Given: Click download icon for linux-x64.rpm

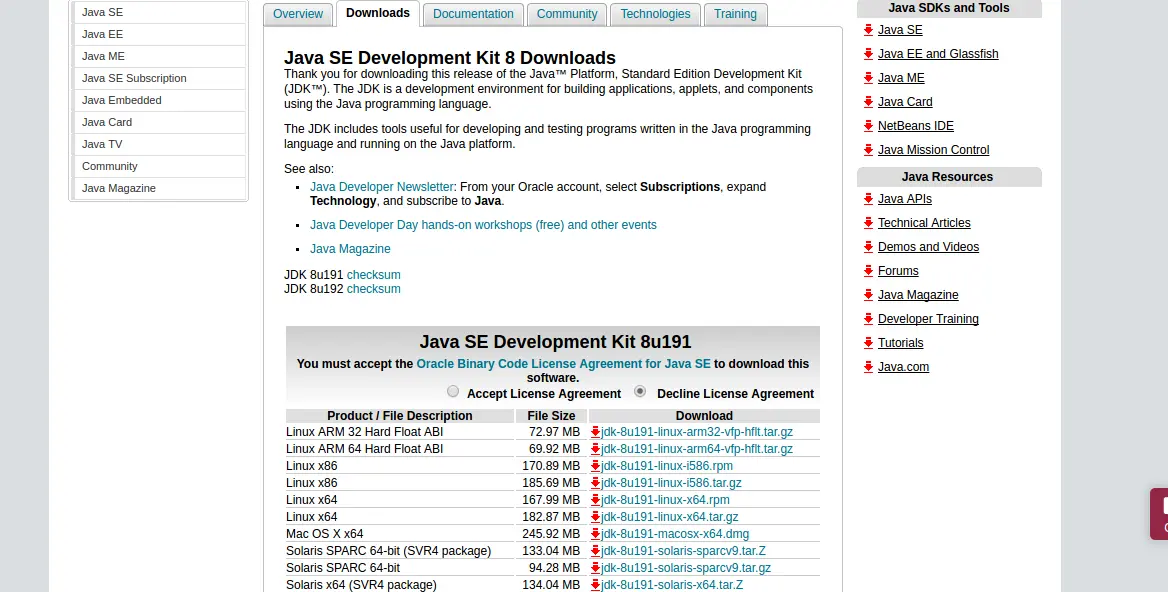Looking at the screenshot, I should tap(595, 500).
